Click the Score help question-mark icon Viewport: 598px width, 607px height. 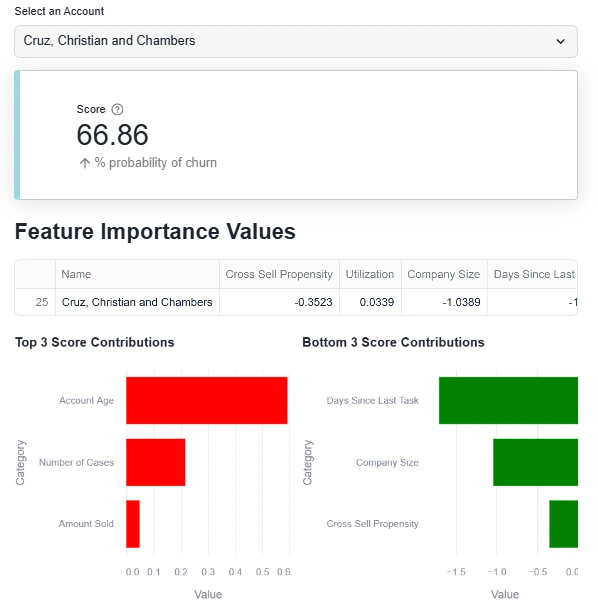click(x=117, y=110)
